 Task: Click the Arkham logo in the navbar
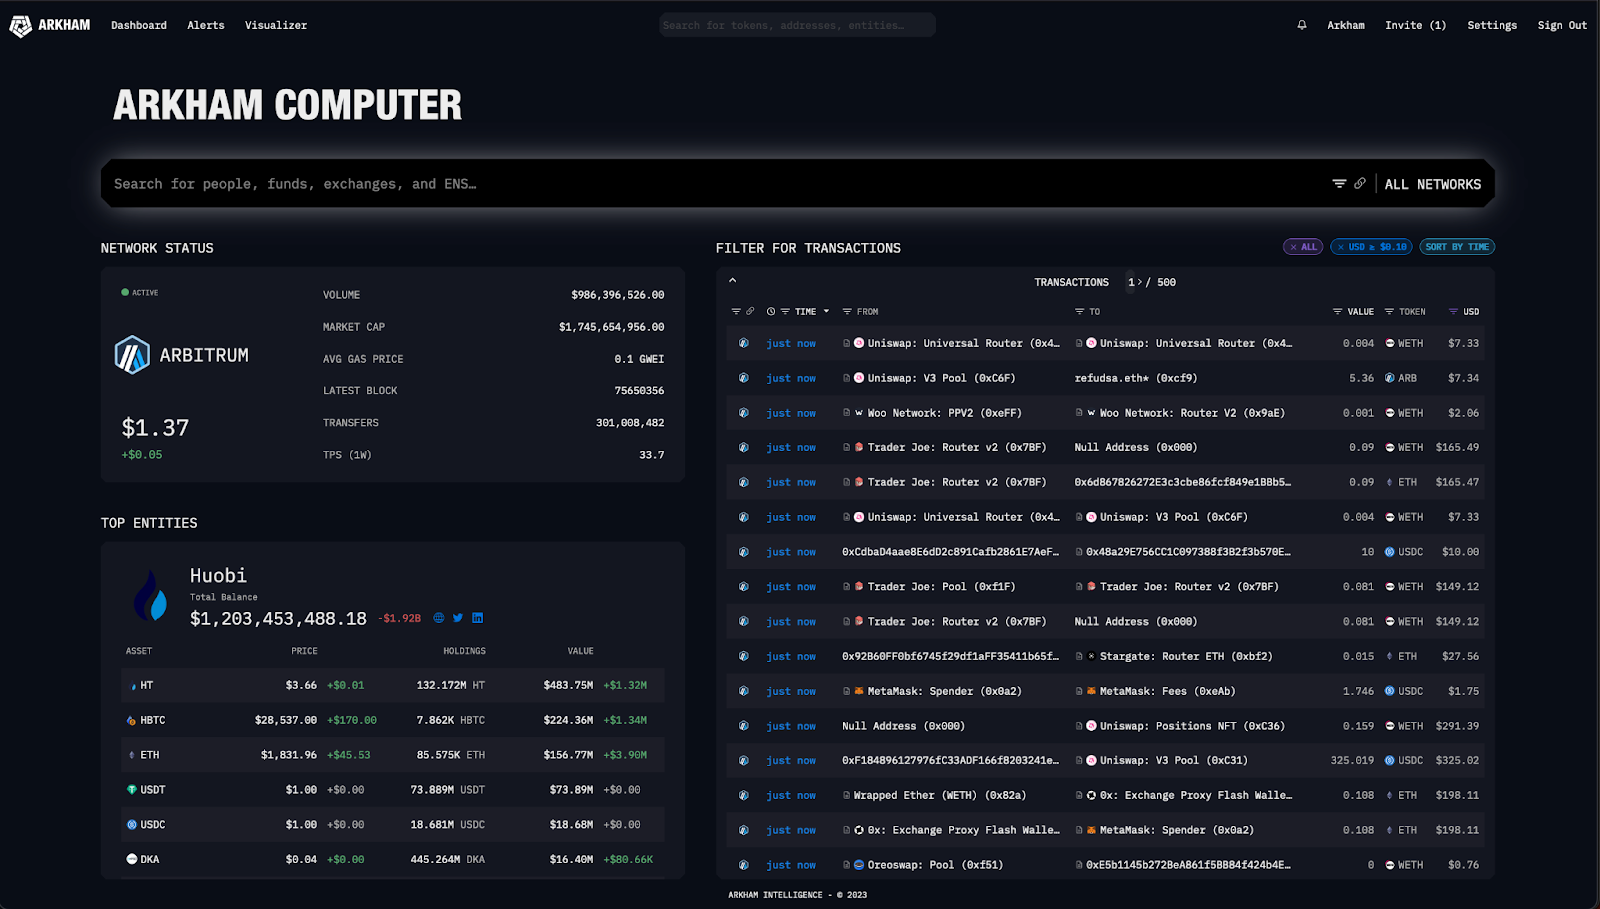tap(50, 25)
